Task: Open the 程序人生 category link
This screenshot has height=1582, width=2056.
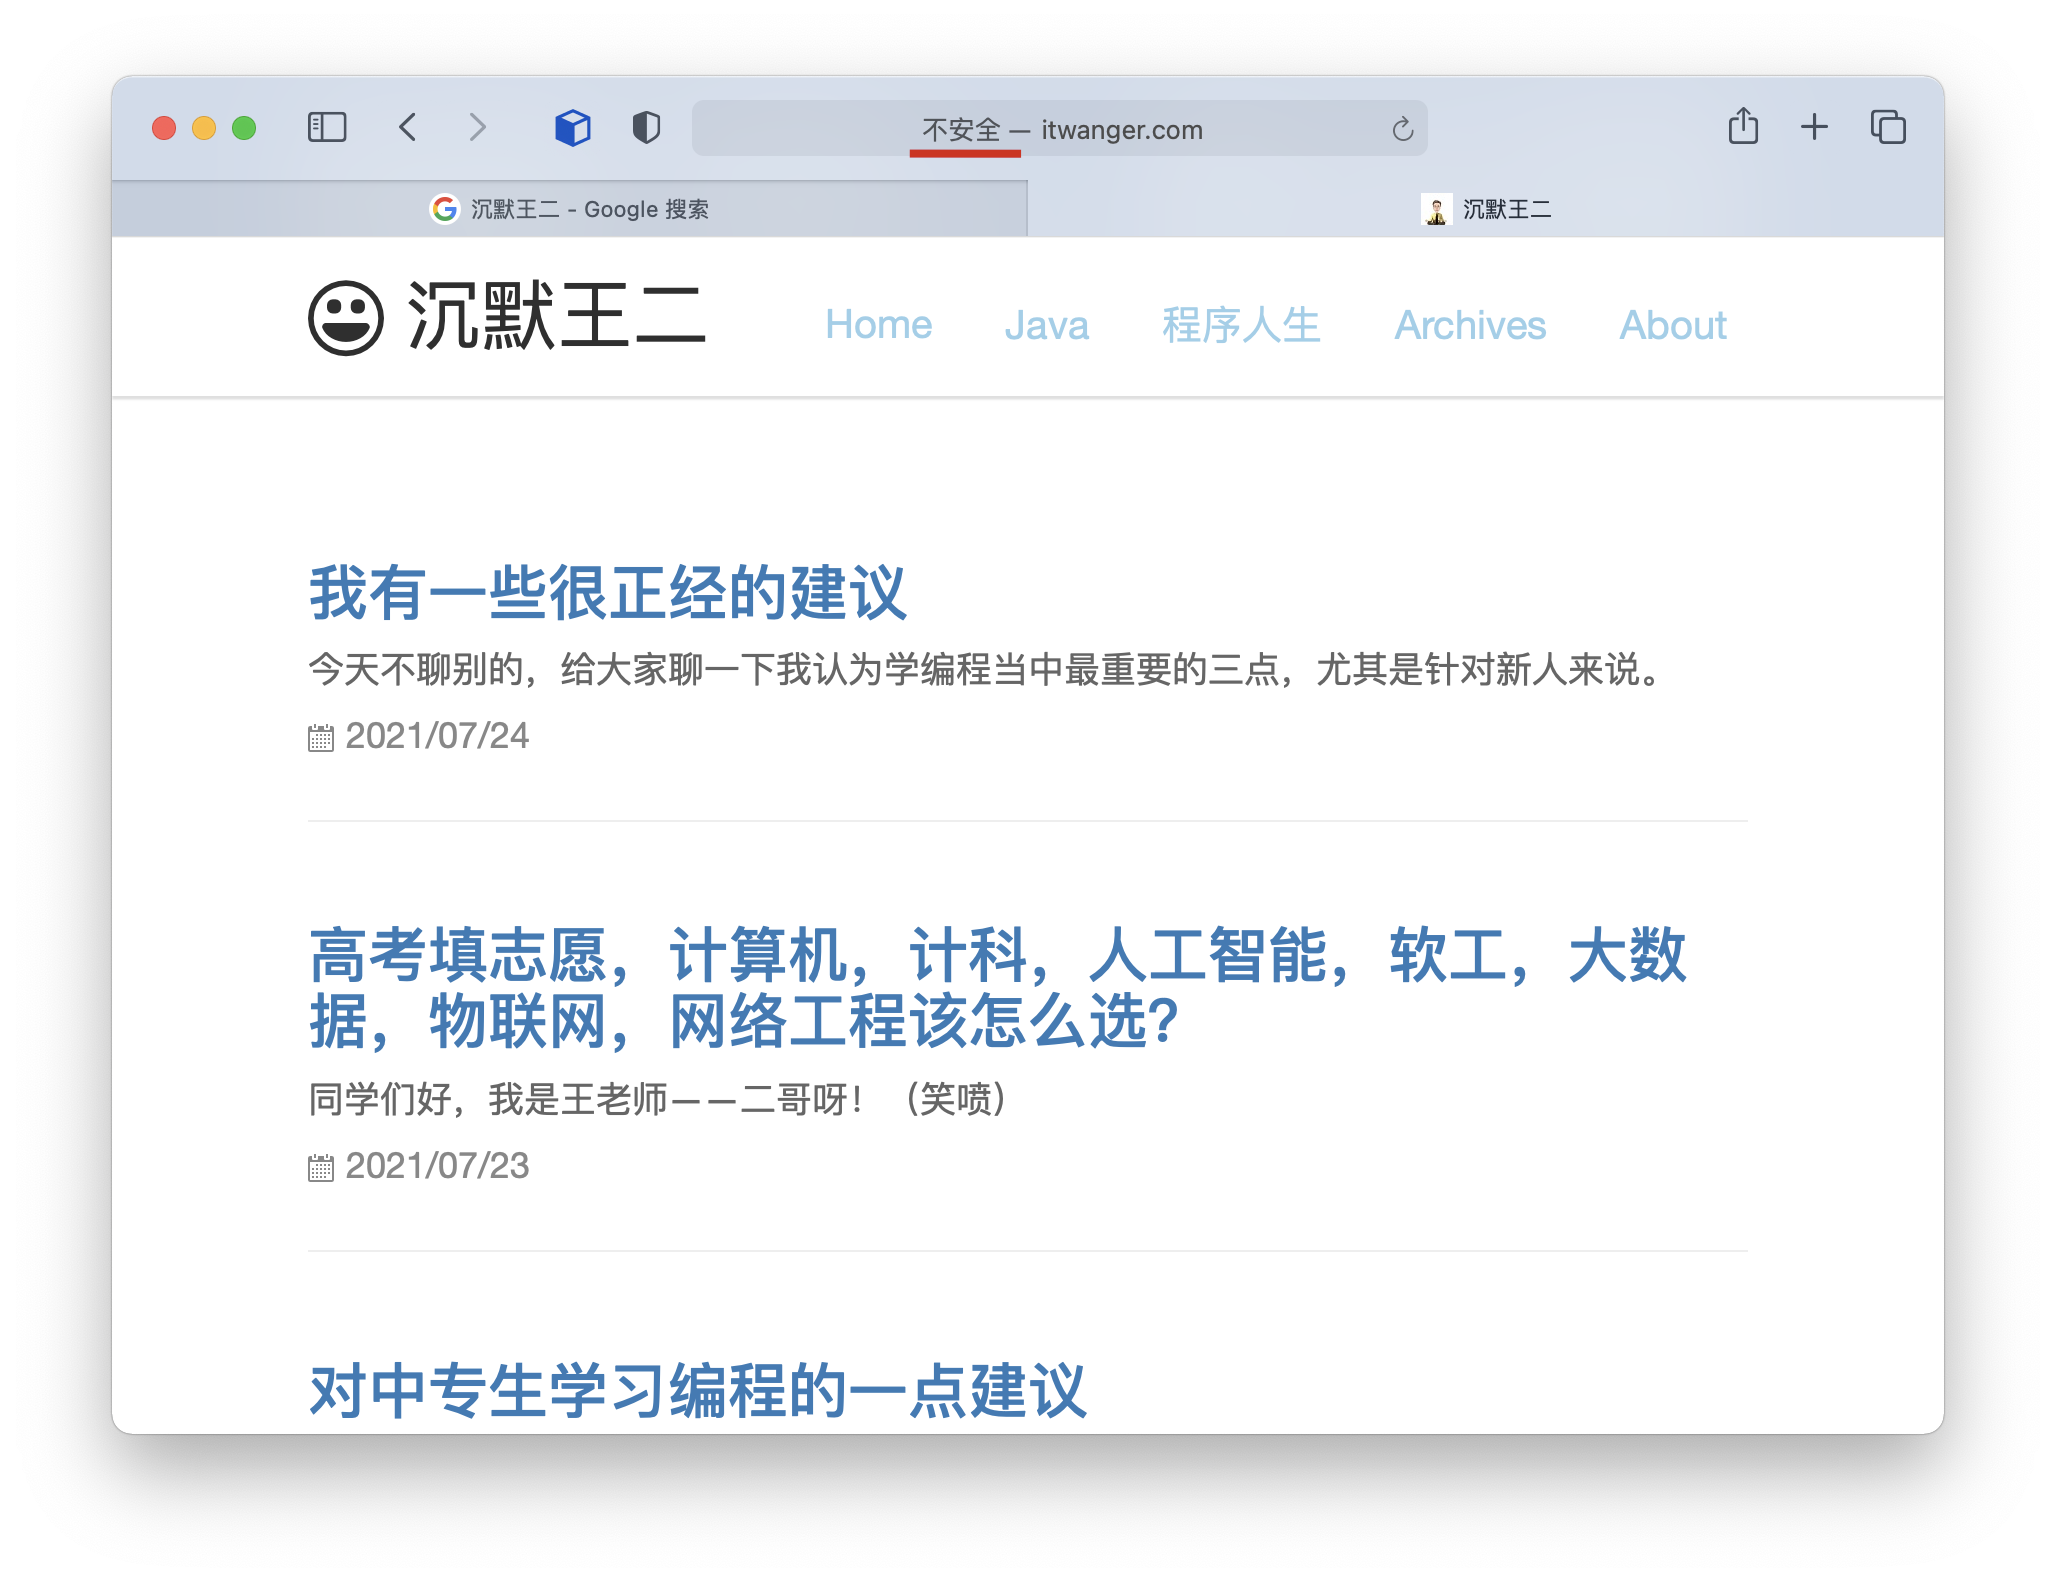Action: (x=1241, y=325)
